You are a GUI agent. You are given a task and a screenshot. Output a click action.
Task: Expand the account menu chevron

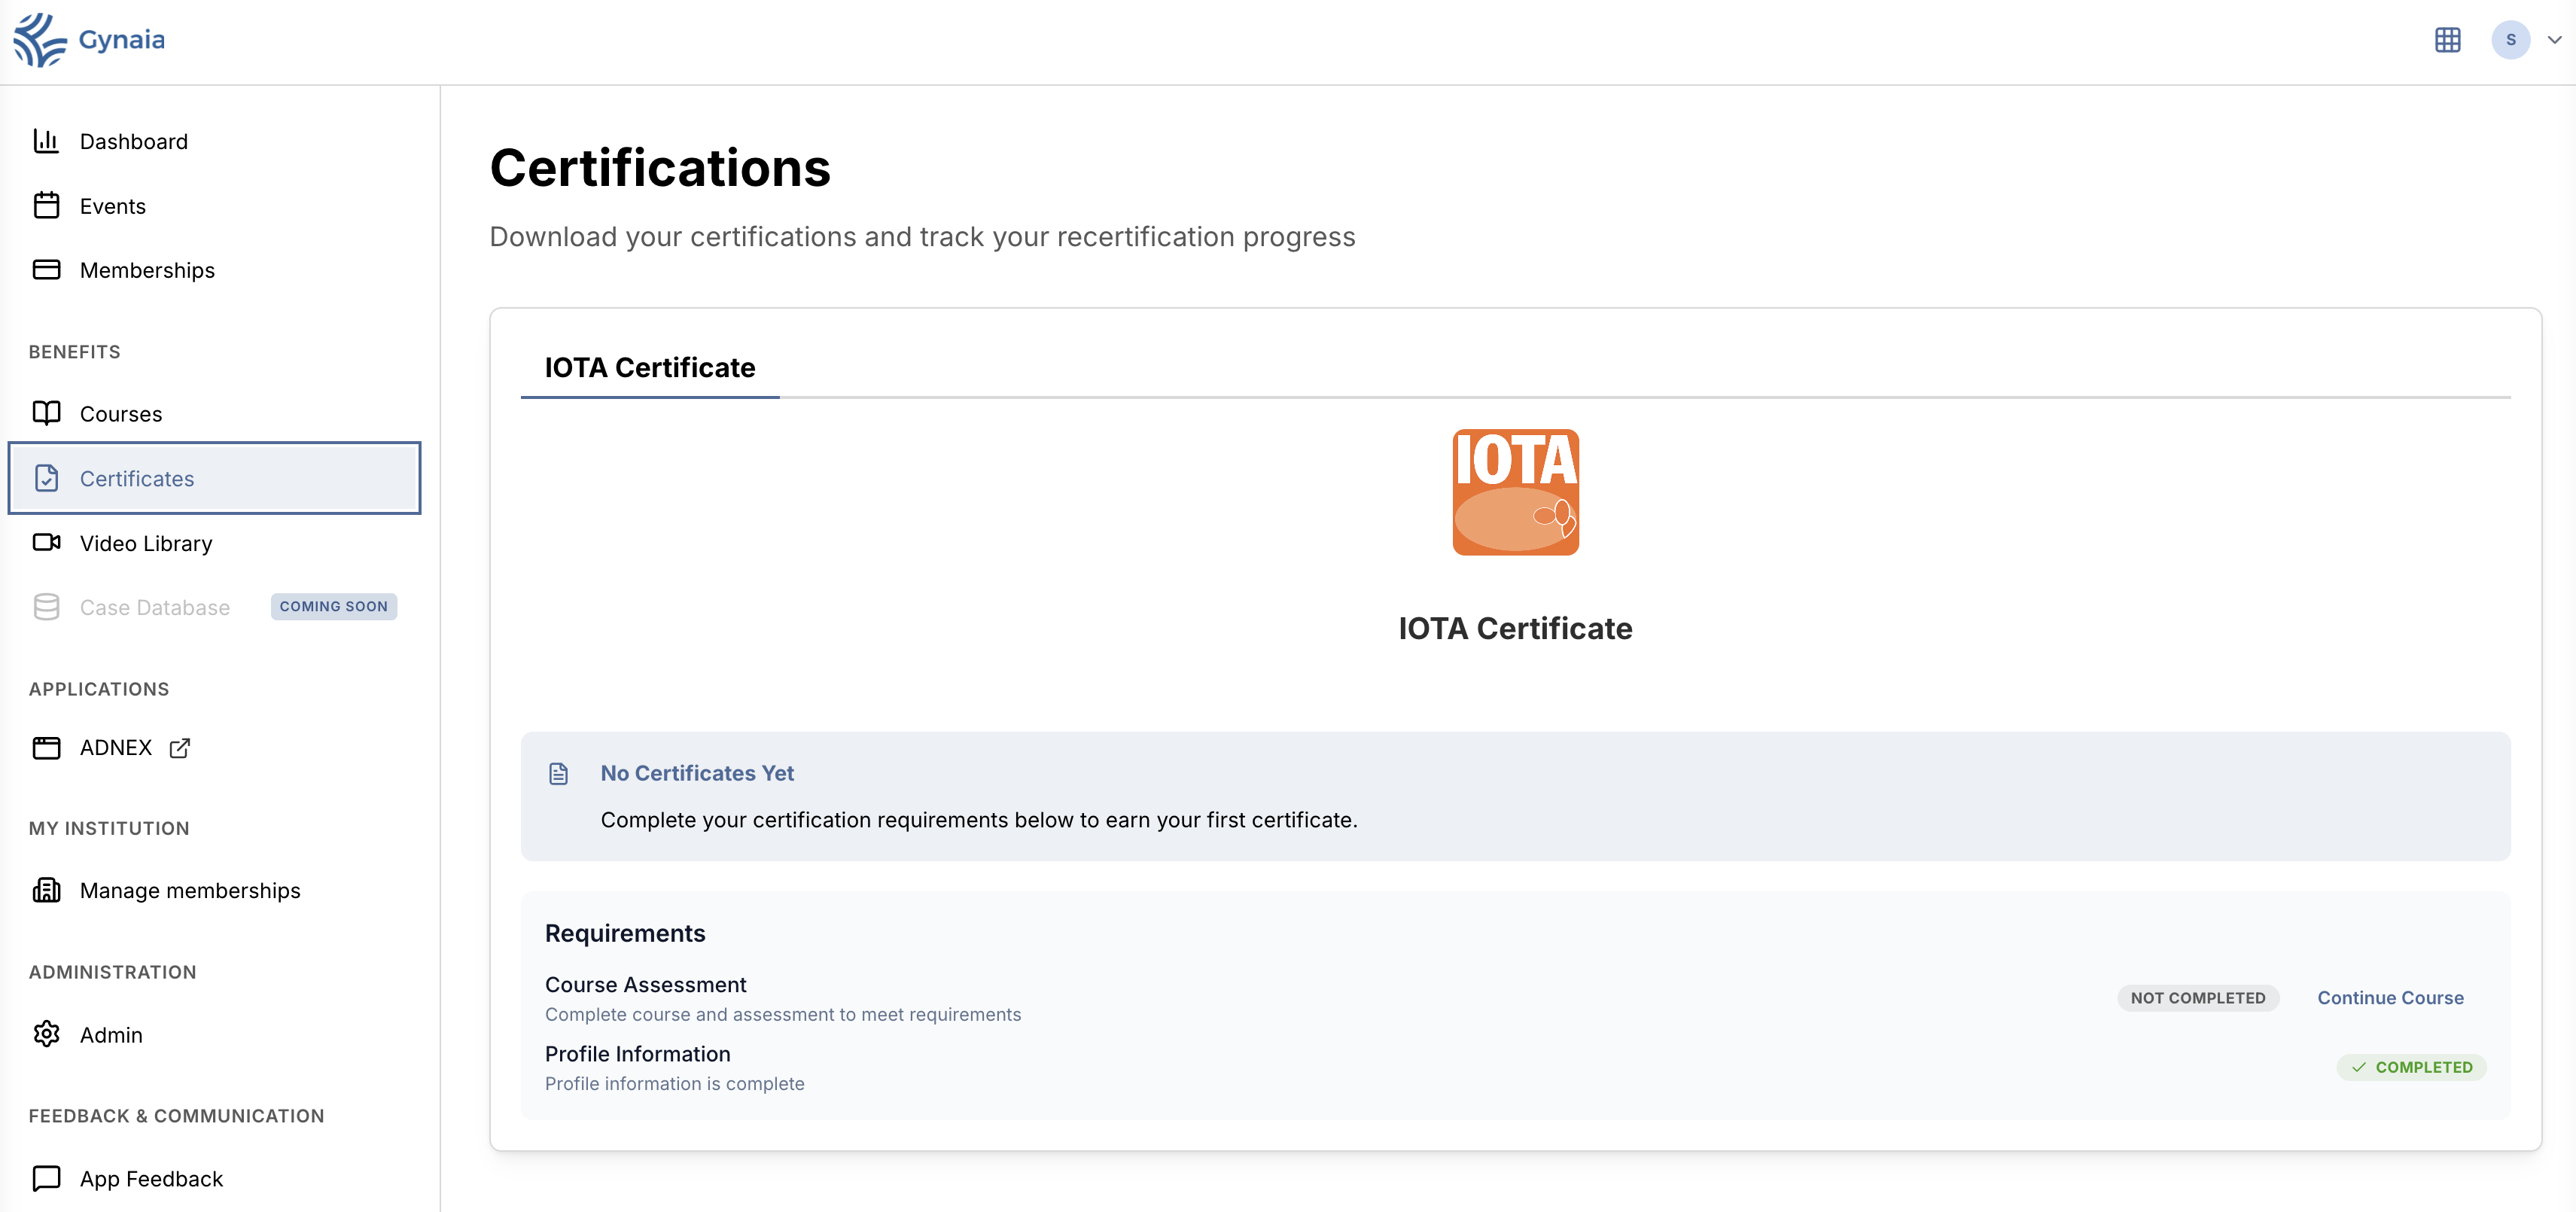(x=2554, y=40)
